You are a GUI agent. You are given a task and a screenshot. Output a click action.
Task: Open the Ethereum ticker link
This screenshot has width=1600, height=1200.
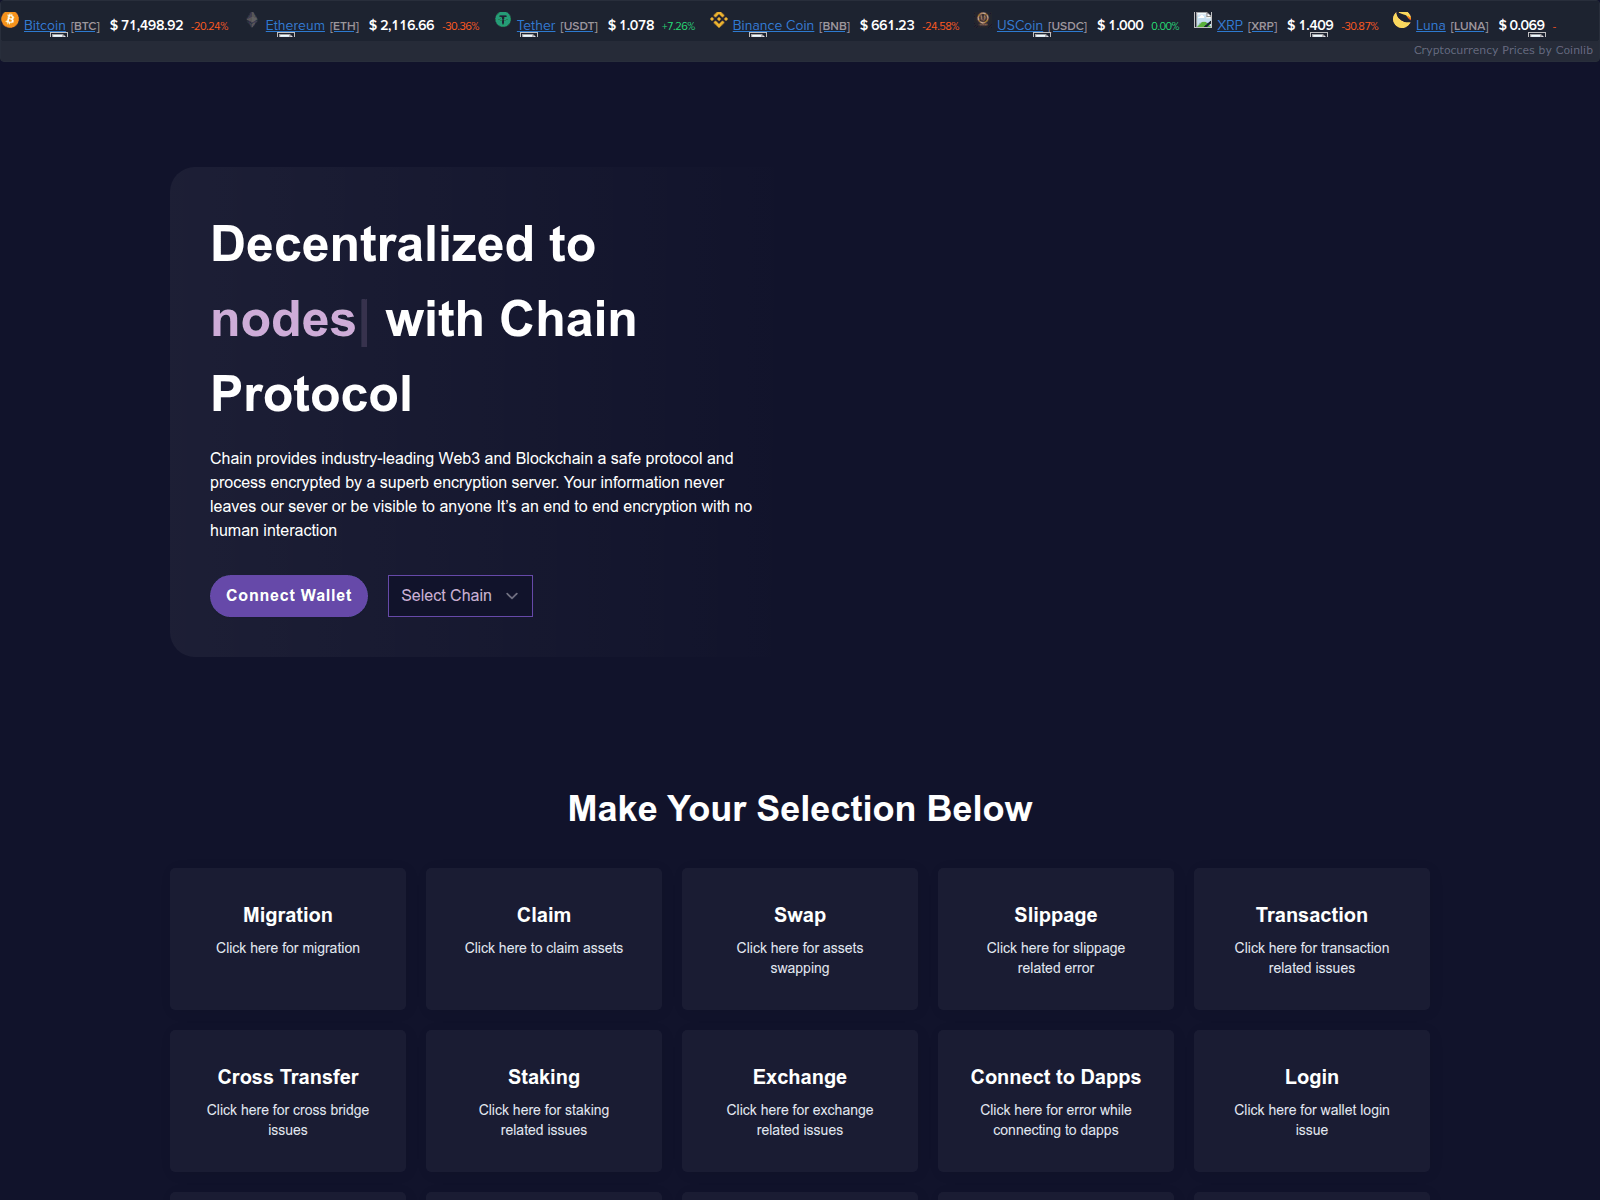click(x=295, y=26)
